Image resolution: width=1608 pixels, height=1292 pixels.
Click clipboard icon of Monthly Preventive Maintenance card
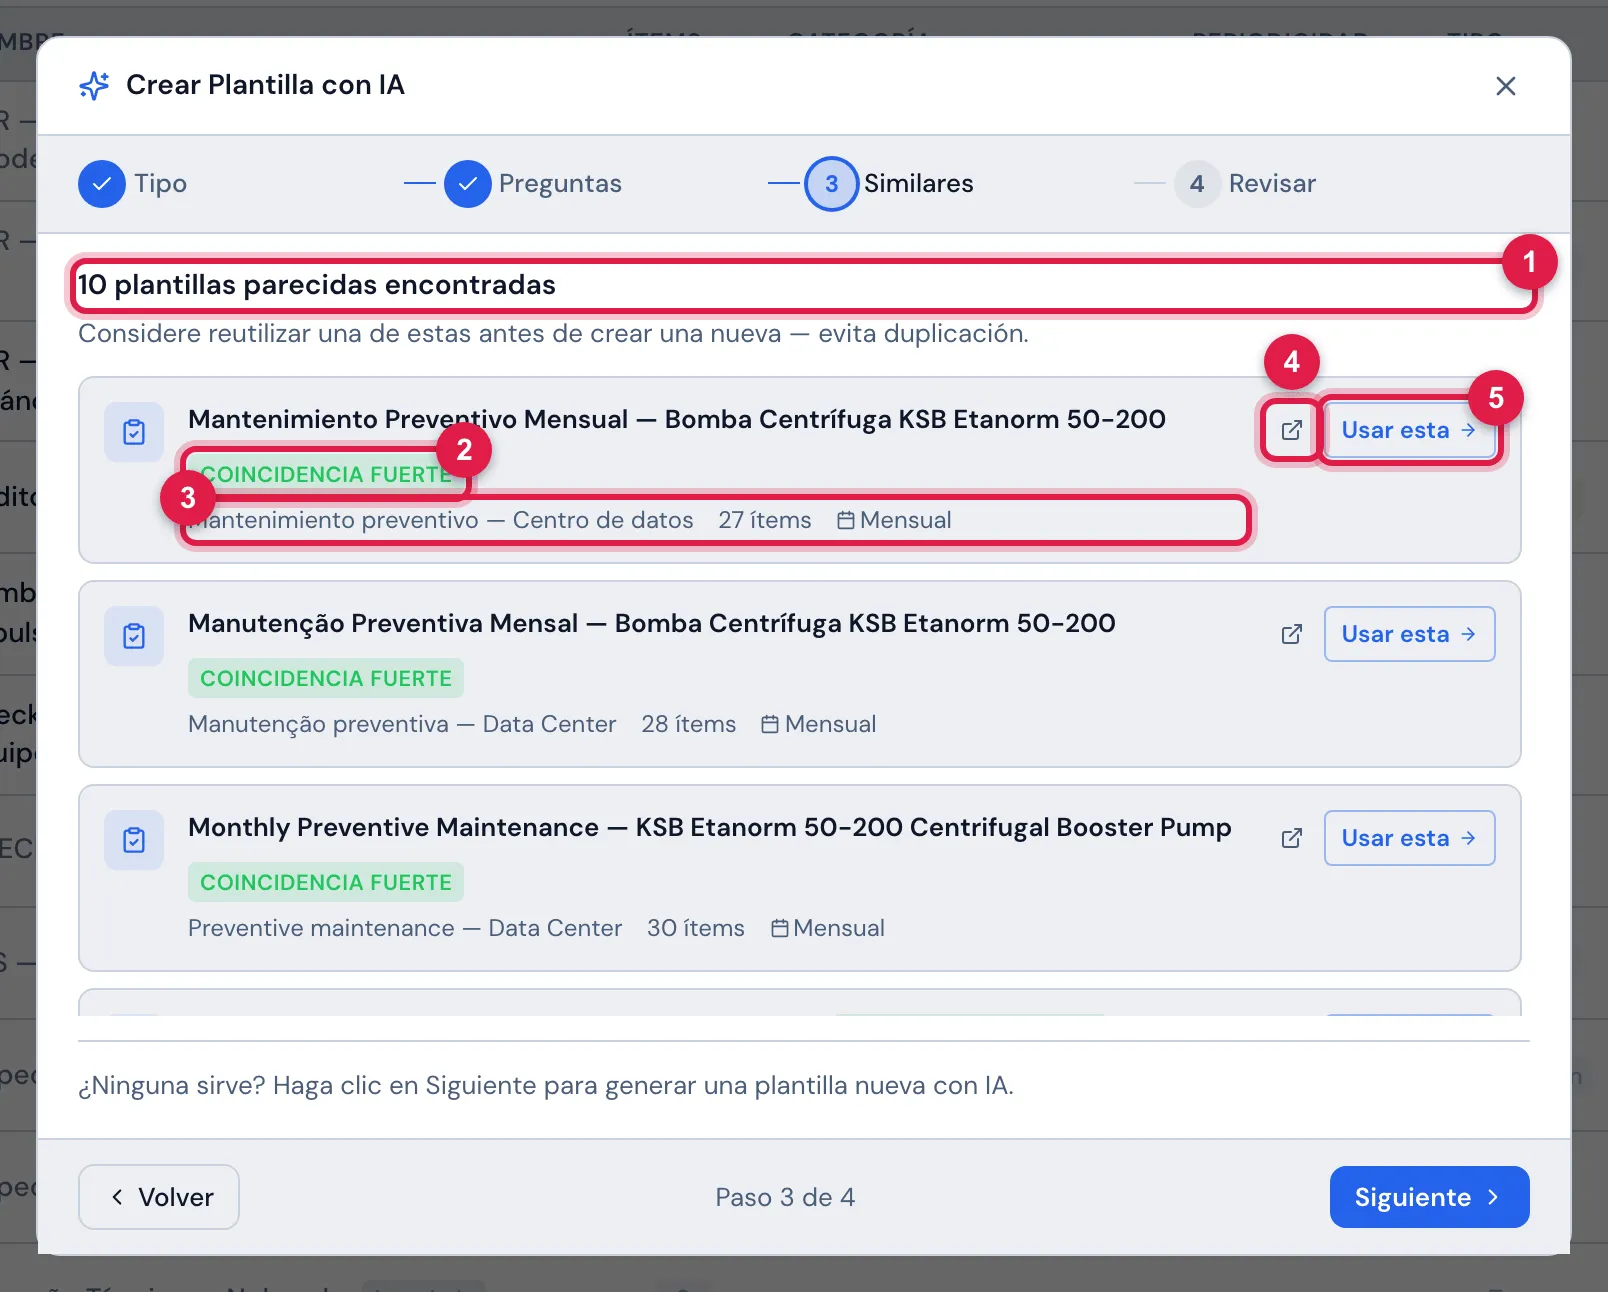(134, 840)
